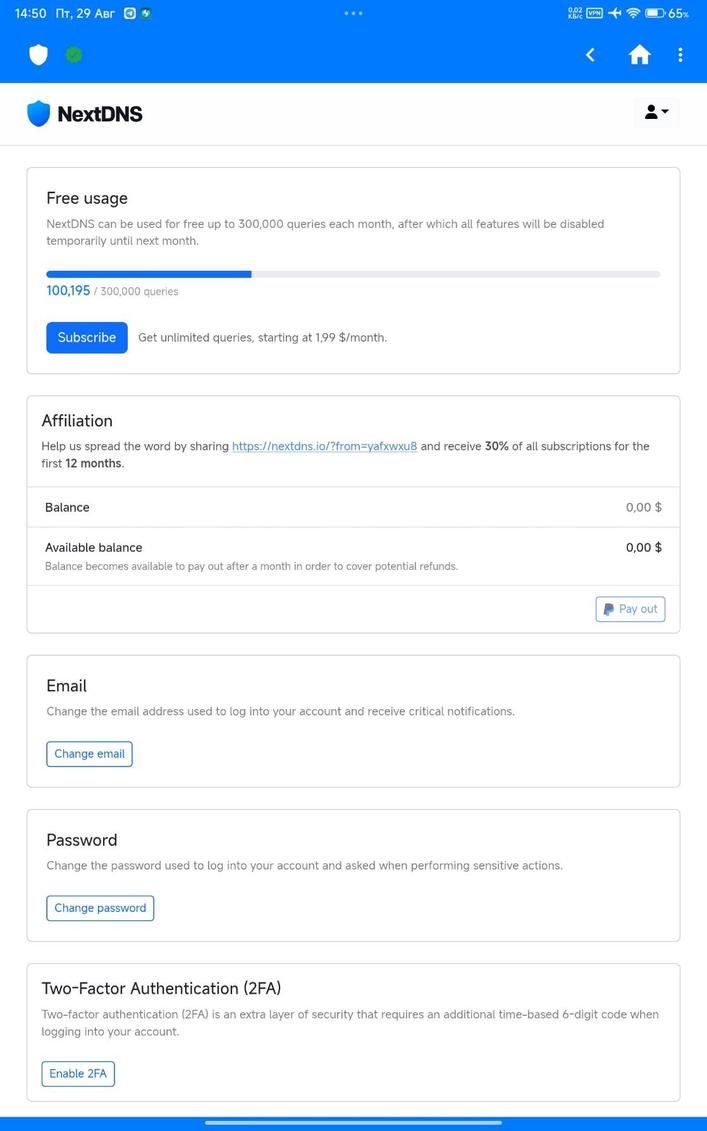Tap the account person icon
Screen dimensions: 707x1131
click(x=651, y=111)
